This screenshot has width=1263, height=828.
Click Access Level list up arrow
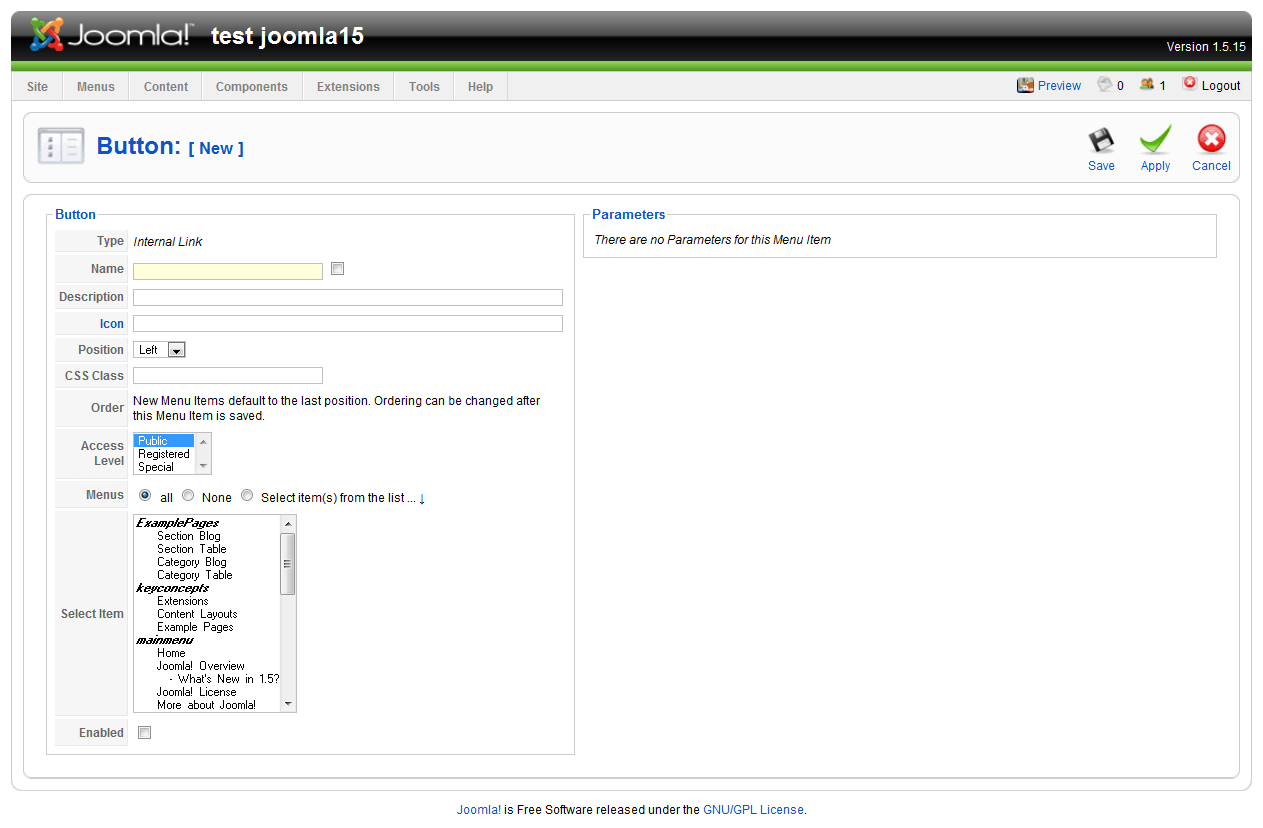click(x=204, y=441)
